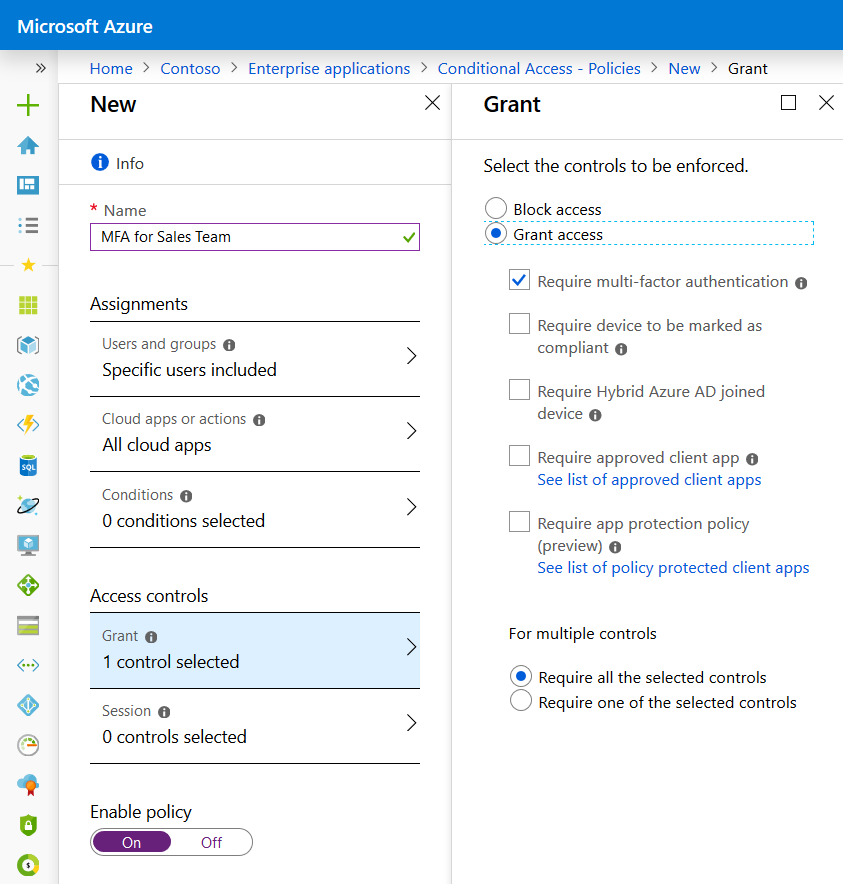Click info icon beside Grant label
843x884 pixels.
tap(151, 637)
